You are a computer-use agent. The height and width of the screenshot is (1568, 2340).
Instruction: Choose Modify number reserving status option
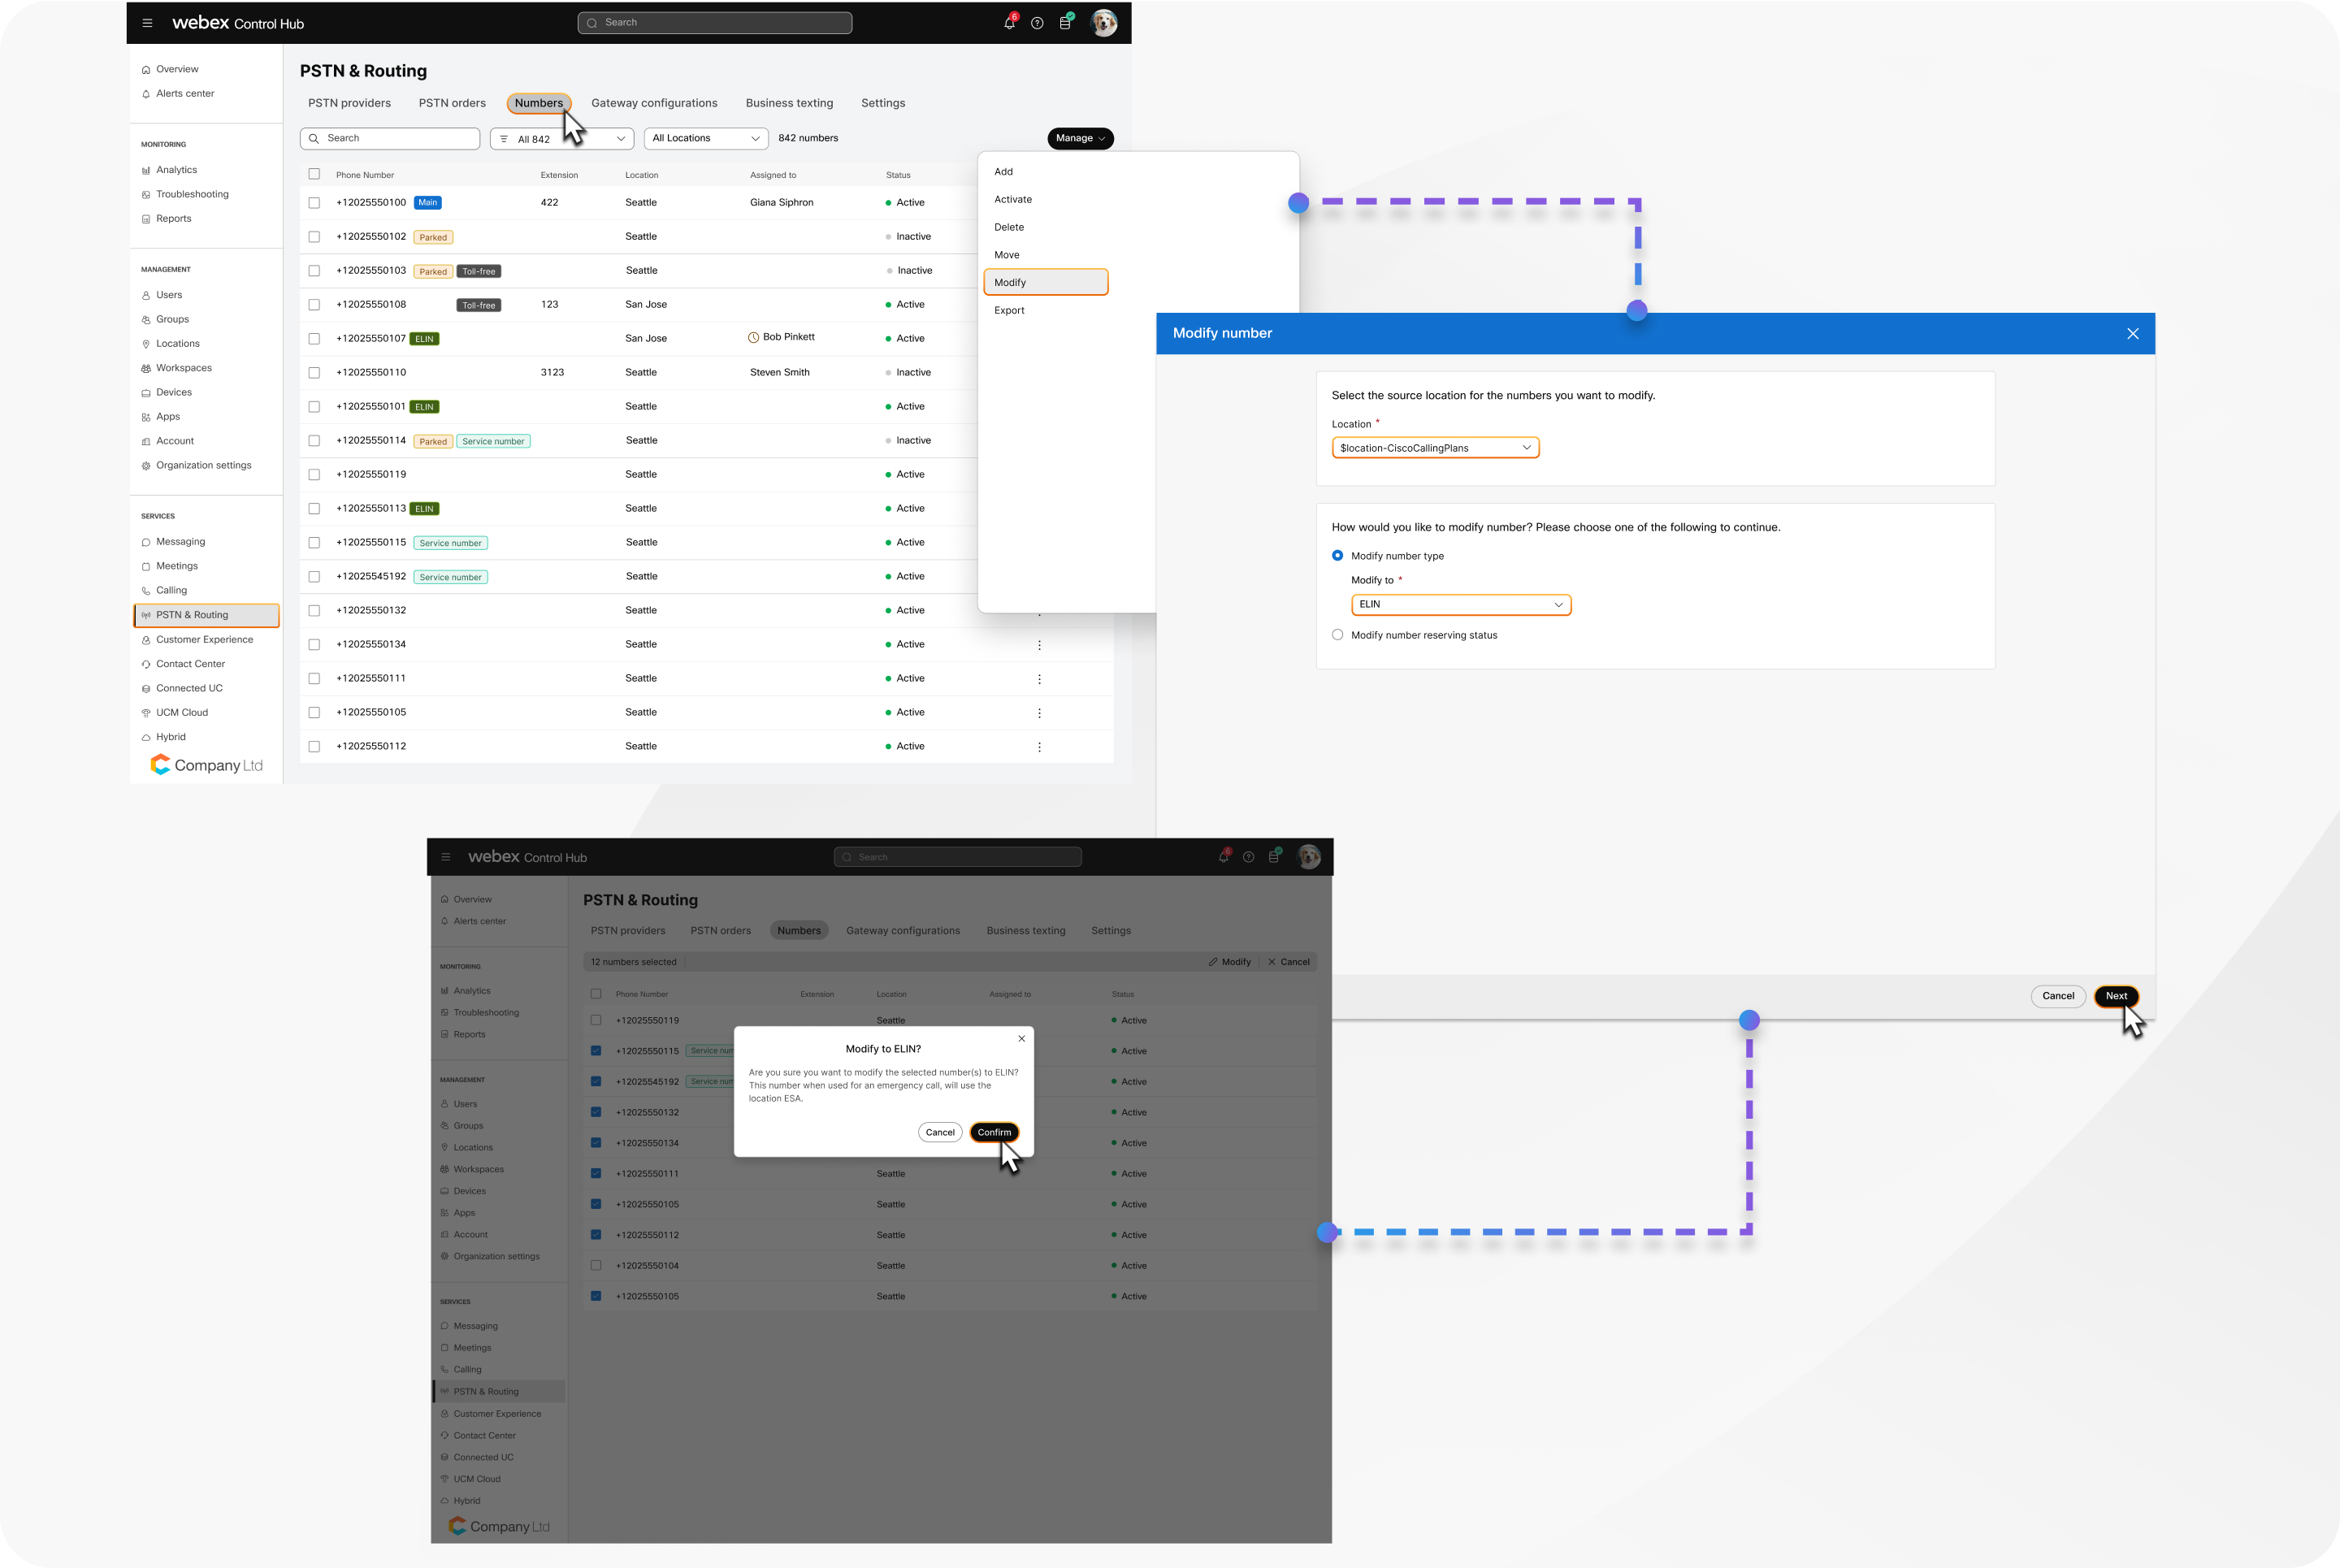point(1337,635)
